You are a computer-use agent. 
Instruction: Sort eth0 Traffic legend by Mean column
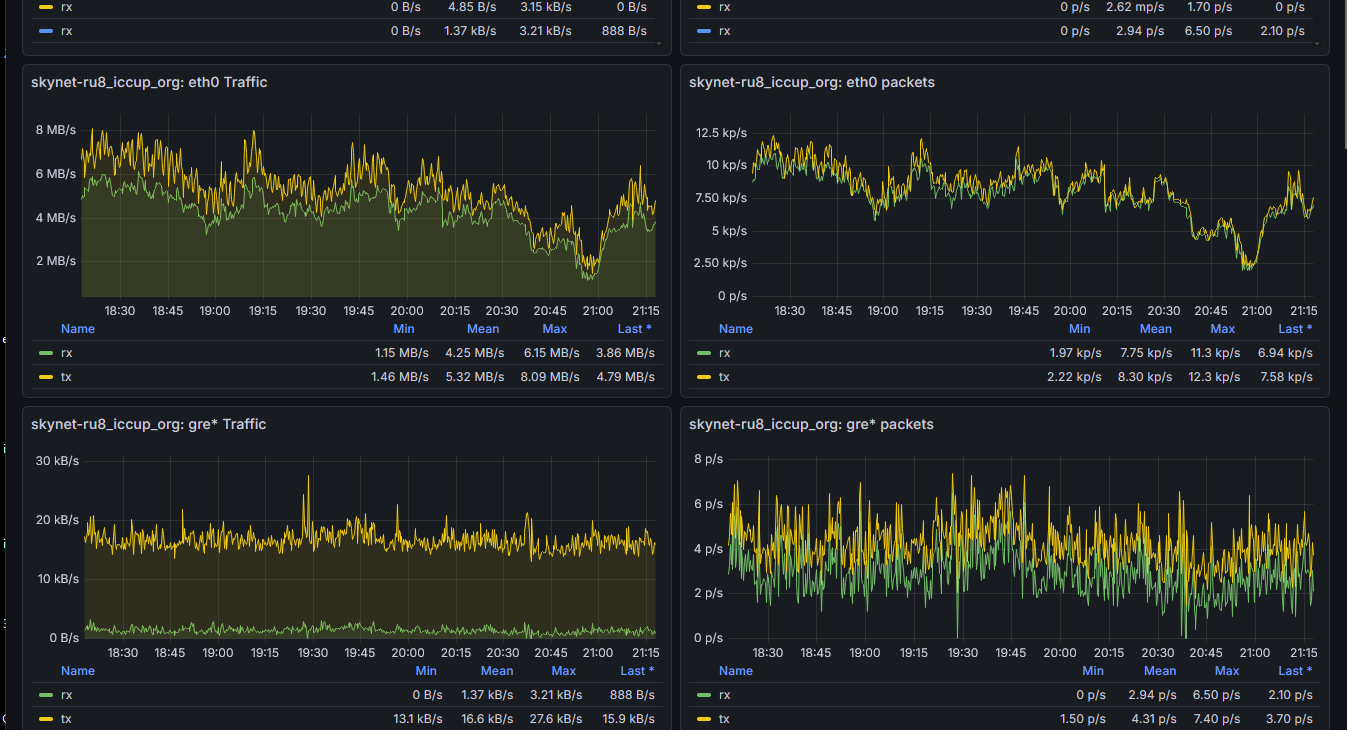tap(483, 329)
